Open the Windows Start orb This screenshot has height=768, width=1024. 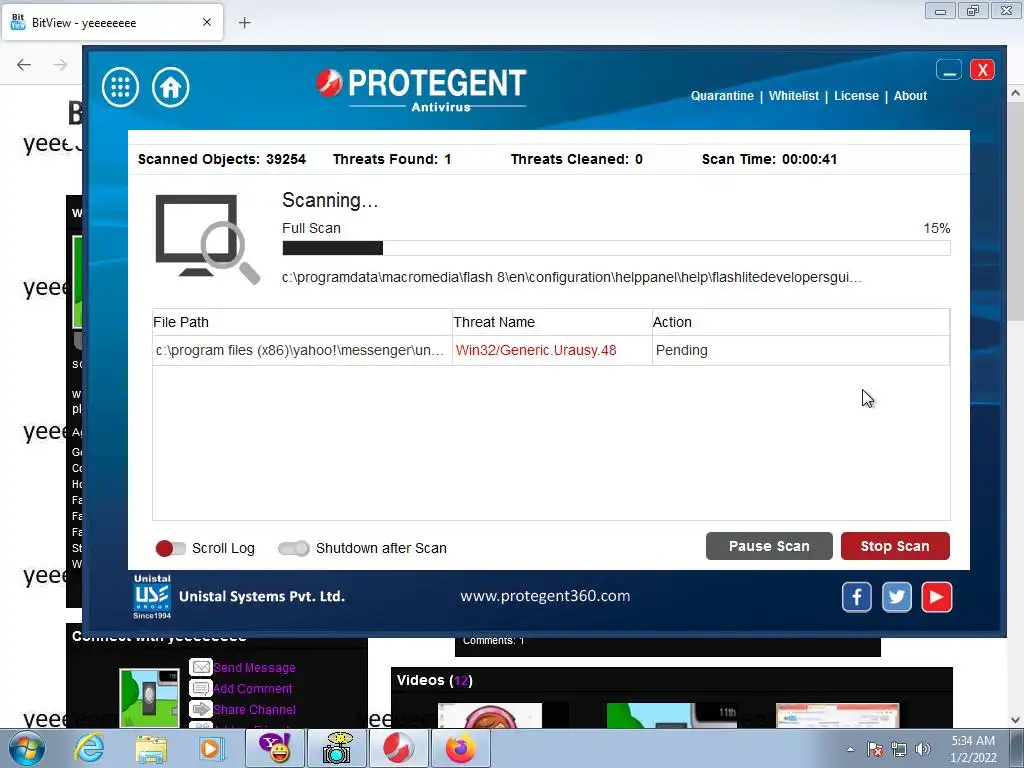click(26, 748)
